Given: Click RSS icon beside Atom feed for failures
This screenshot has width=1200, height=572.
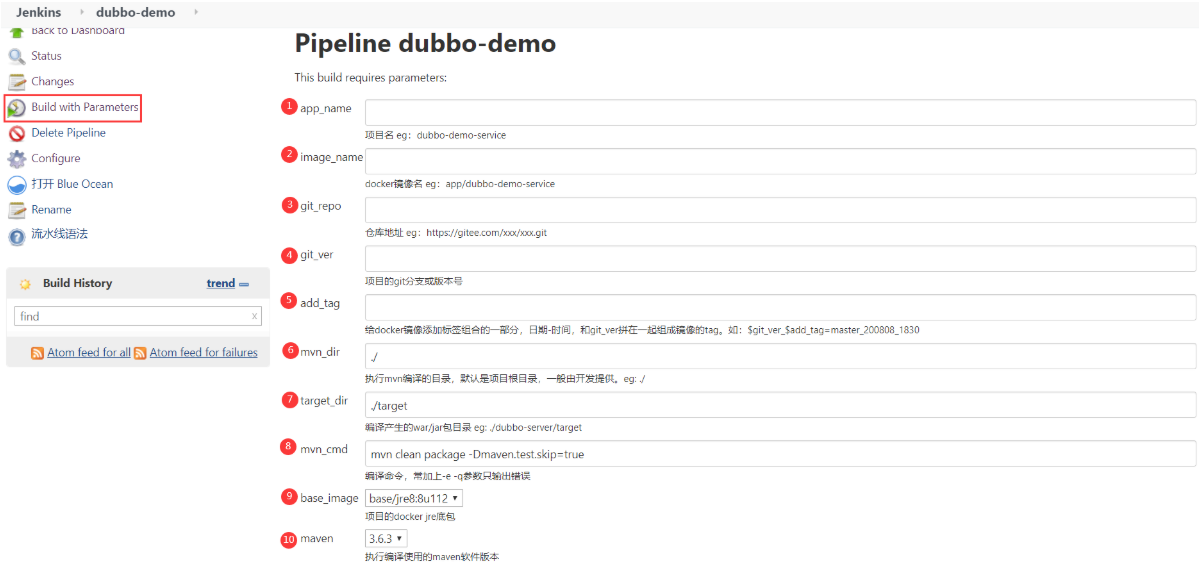Looking at the screenshot, I should tap(140, 353).
